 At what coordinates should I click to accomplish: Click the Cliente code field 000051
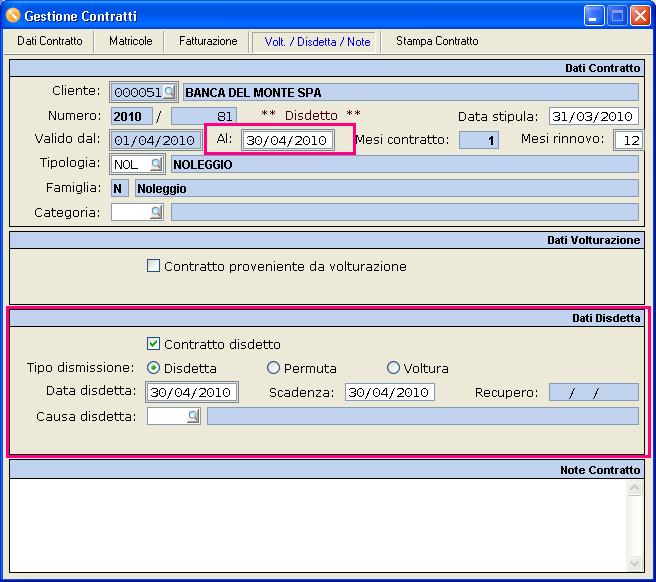tap(137, 92)
